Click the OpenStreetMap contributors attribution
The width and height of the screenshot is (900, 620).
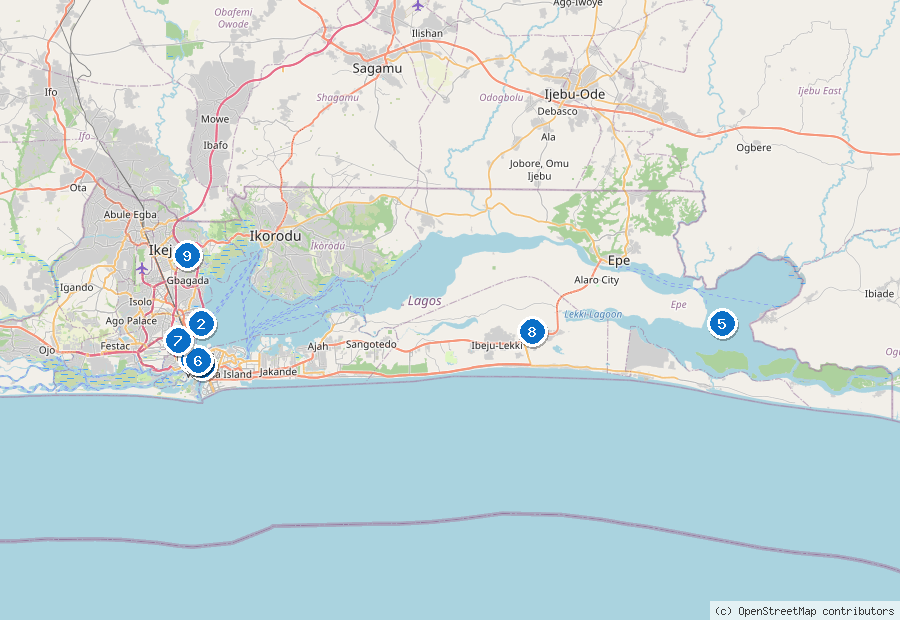(805, 611)
